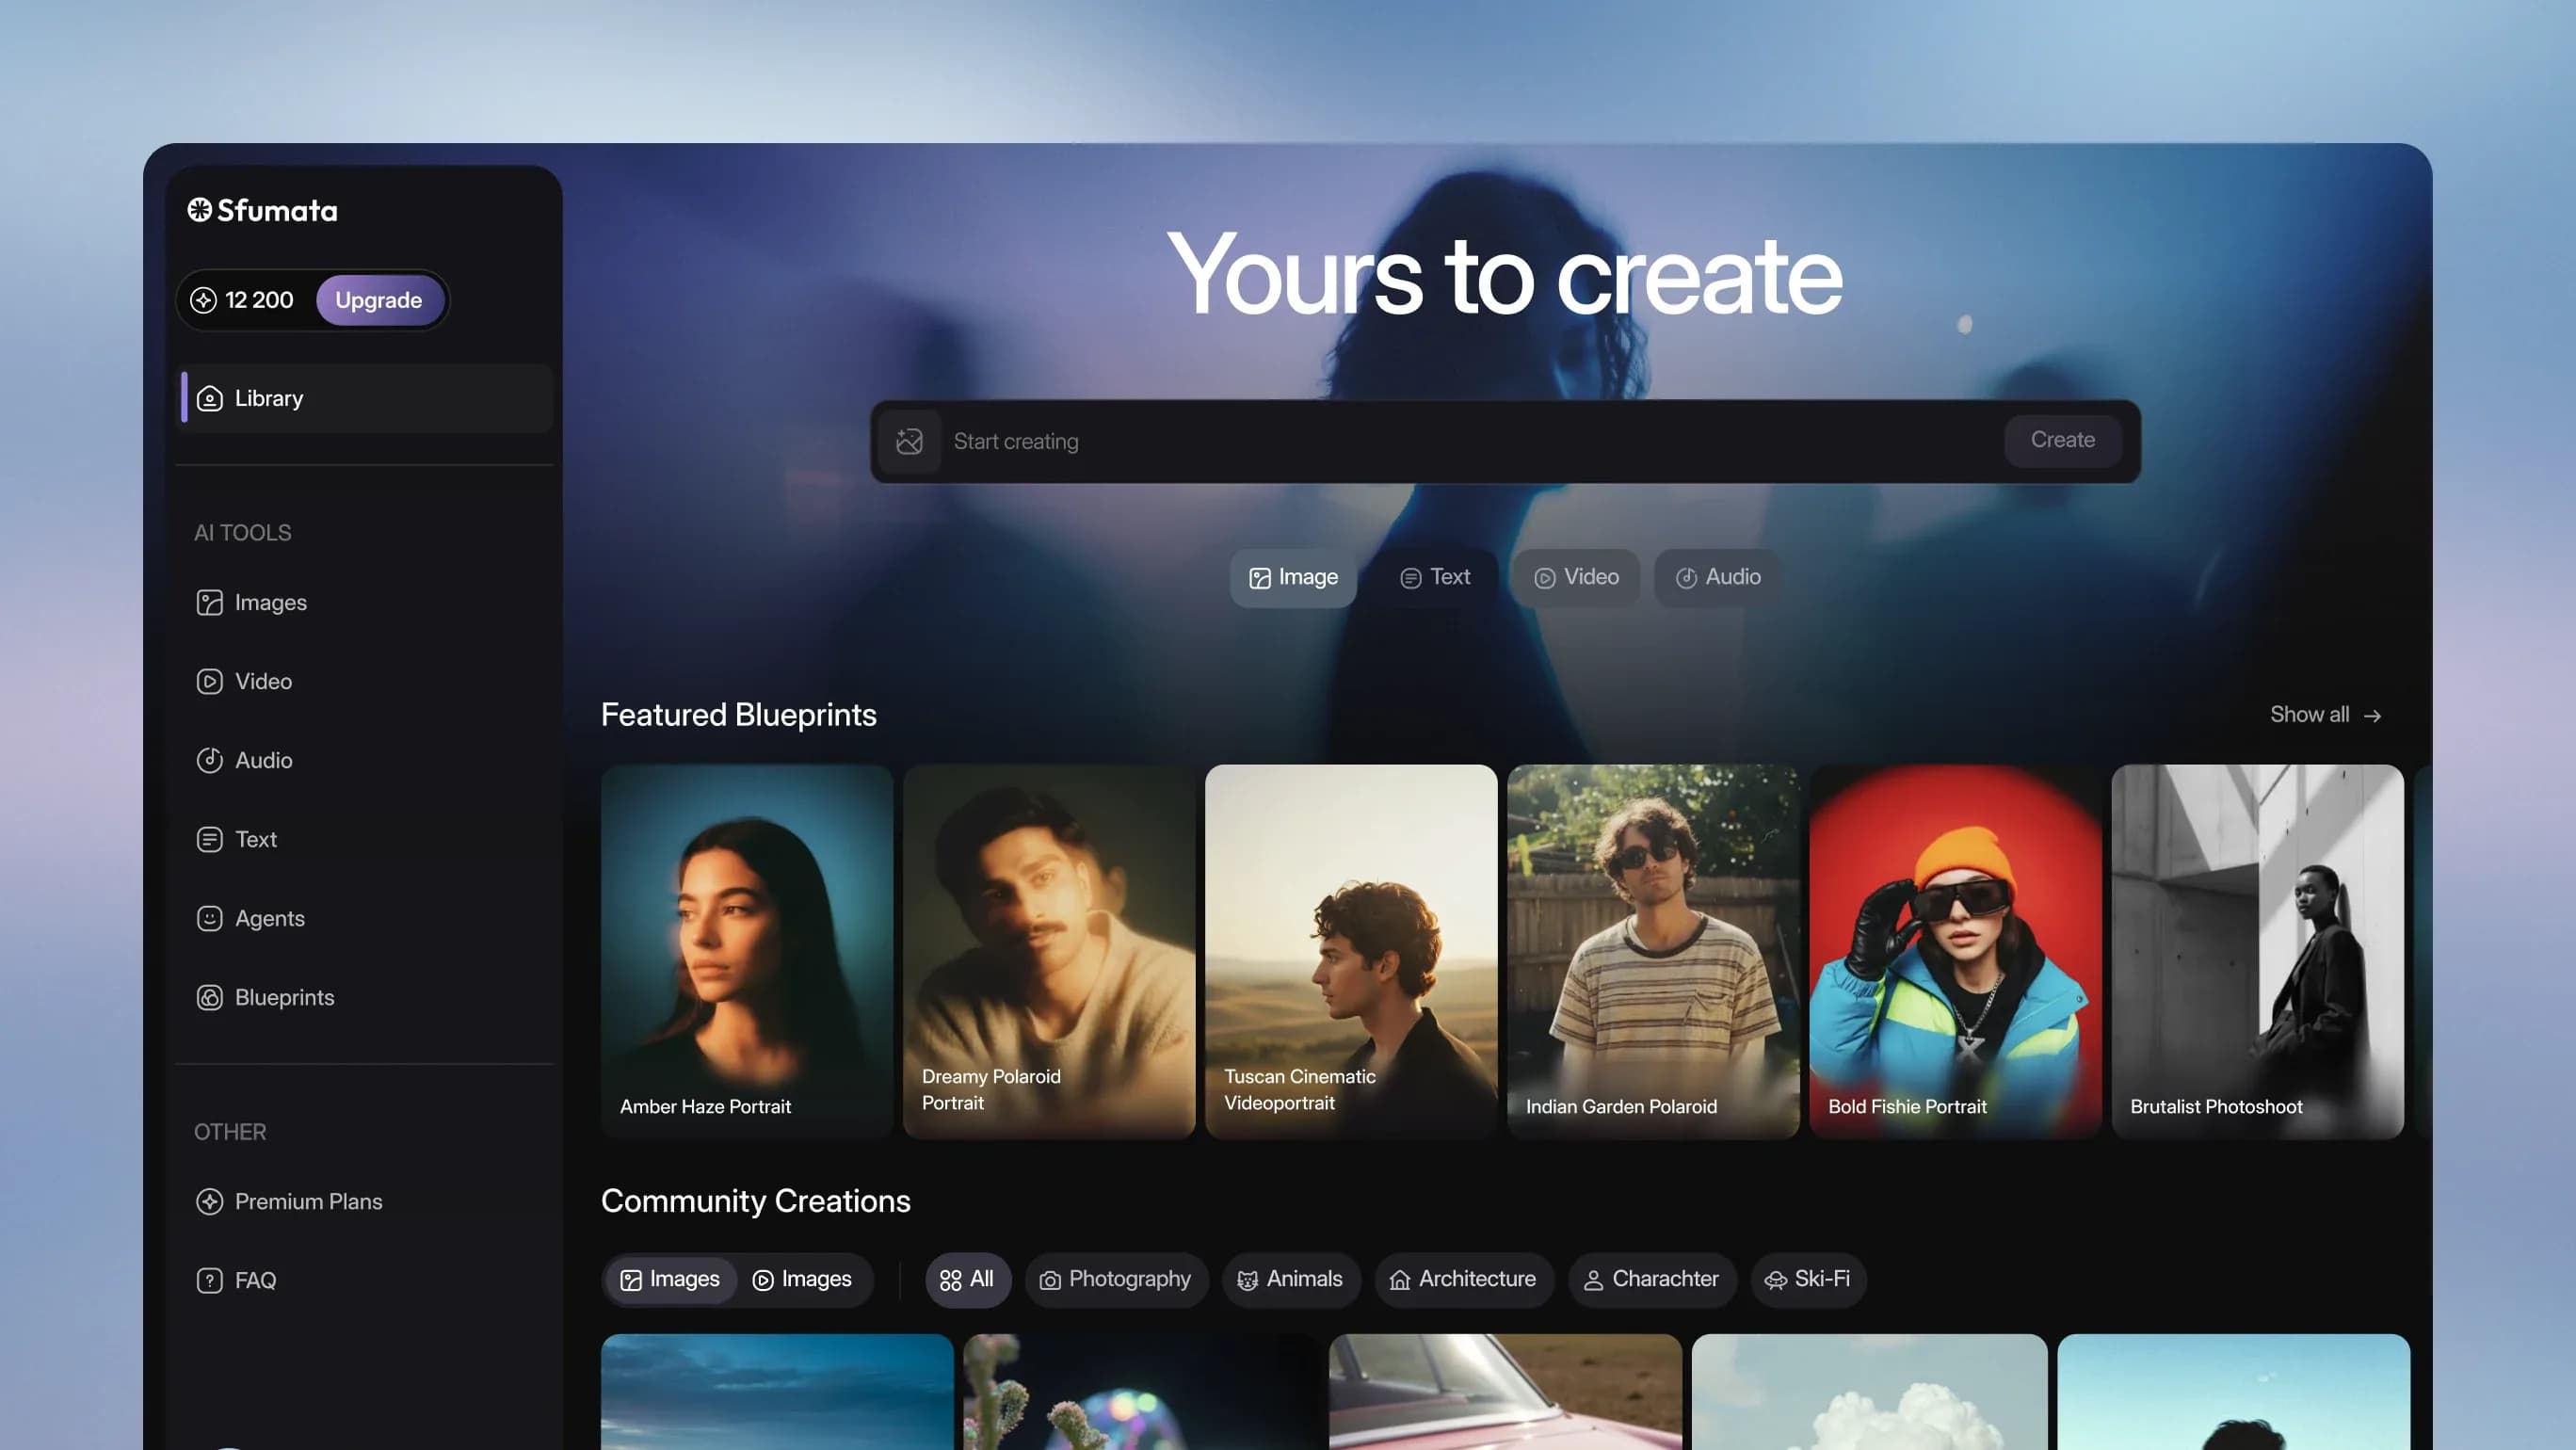Click the Create button
The height and width of the screenshot is (1450, 2576).
click(x=2062, y=440)
